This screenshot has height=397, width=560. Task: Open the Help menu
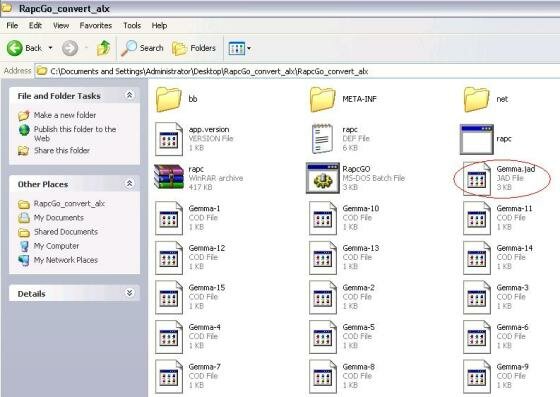[x=159, y=25]
